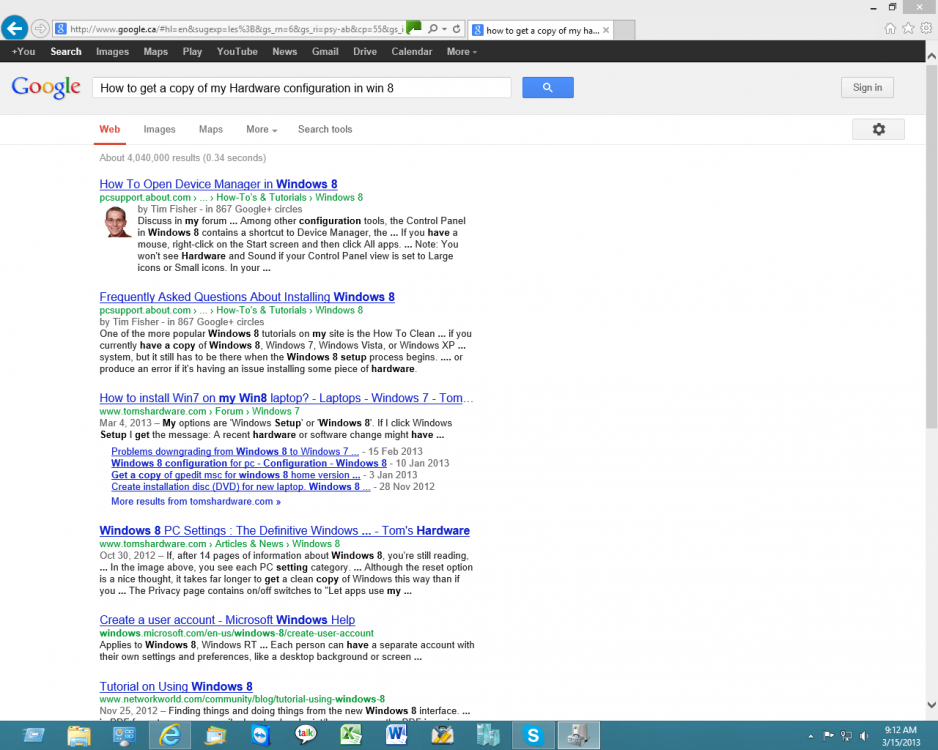Viewport: 938px width, 750px height.
Task: Open search settings gear button
Action: coord(878,129)
